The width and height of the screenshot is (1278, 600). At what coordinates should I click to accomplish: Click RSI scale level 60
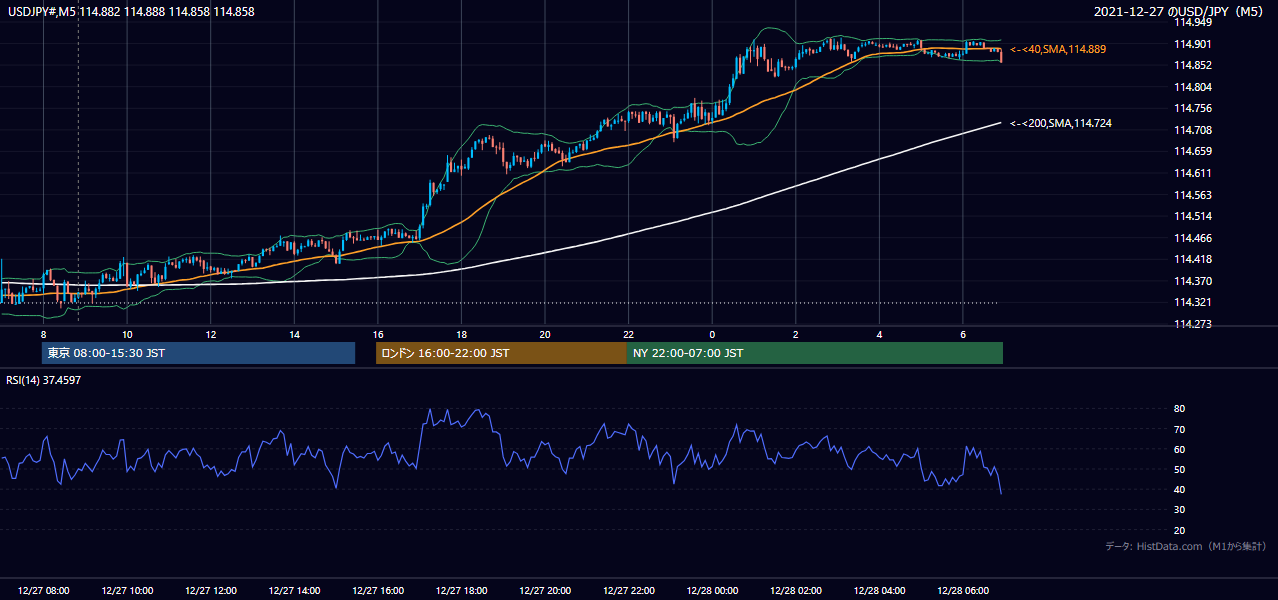click(x=1180, y=449)
